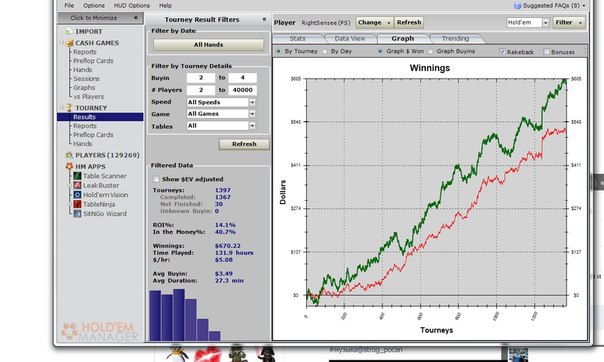Click the Tourneys count 1397
Image resolution: width=604 pixels, height=362 pixels.
(x=223, y=190)
